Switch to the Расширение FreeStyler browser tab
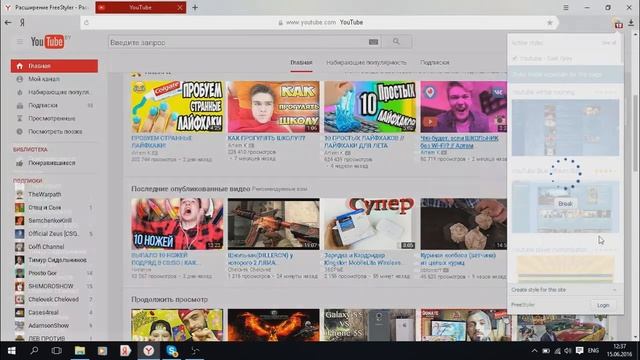640x360 pixels. 47,7
